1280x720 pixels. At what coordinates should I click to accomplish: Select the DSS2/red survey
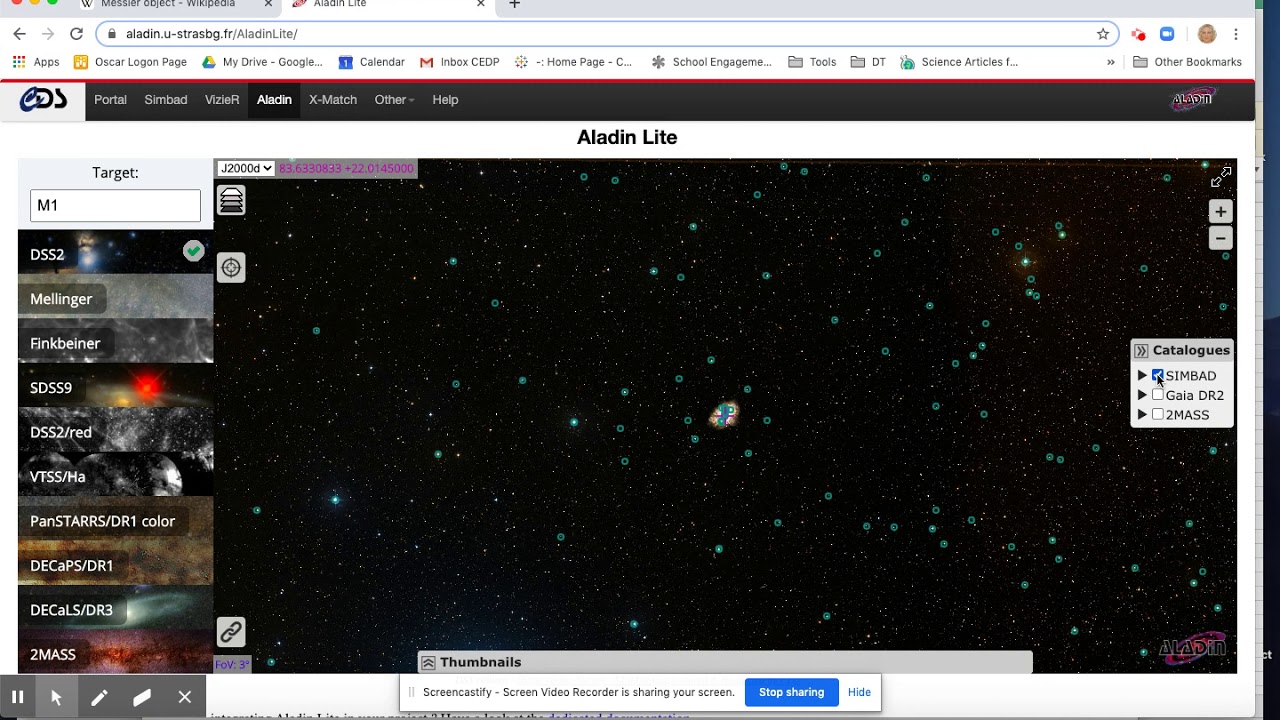pyautogui.click(x=115, y=432)
